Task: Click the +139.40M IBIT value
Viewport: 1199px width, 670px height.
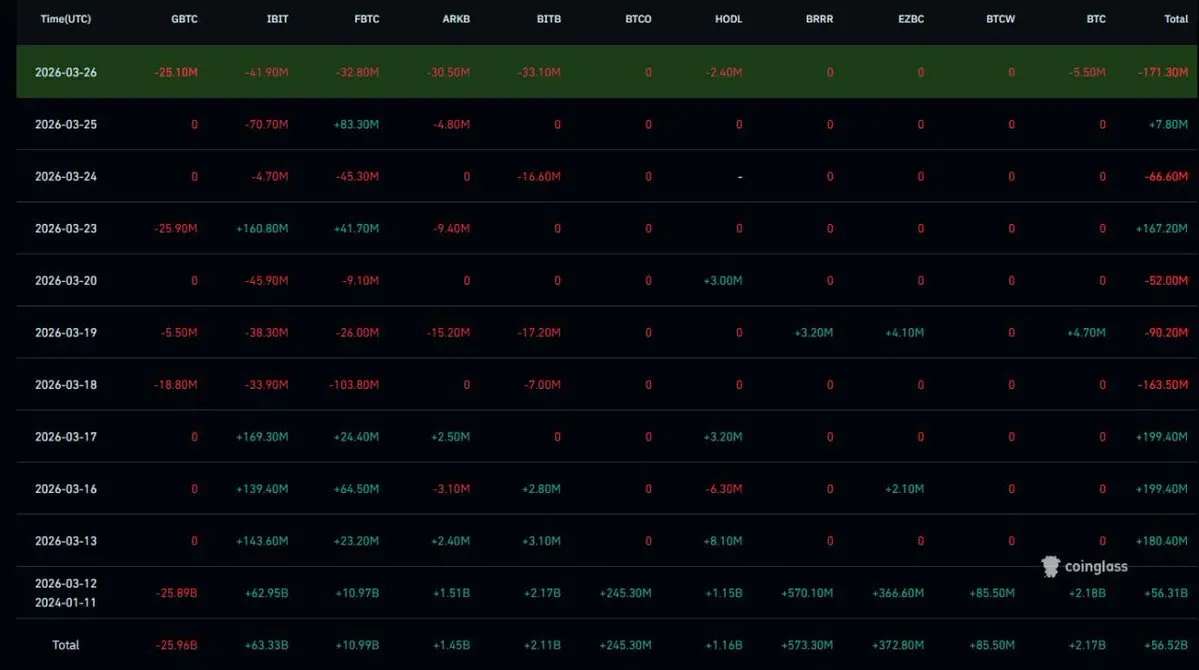Action: (x=262, y=489)
